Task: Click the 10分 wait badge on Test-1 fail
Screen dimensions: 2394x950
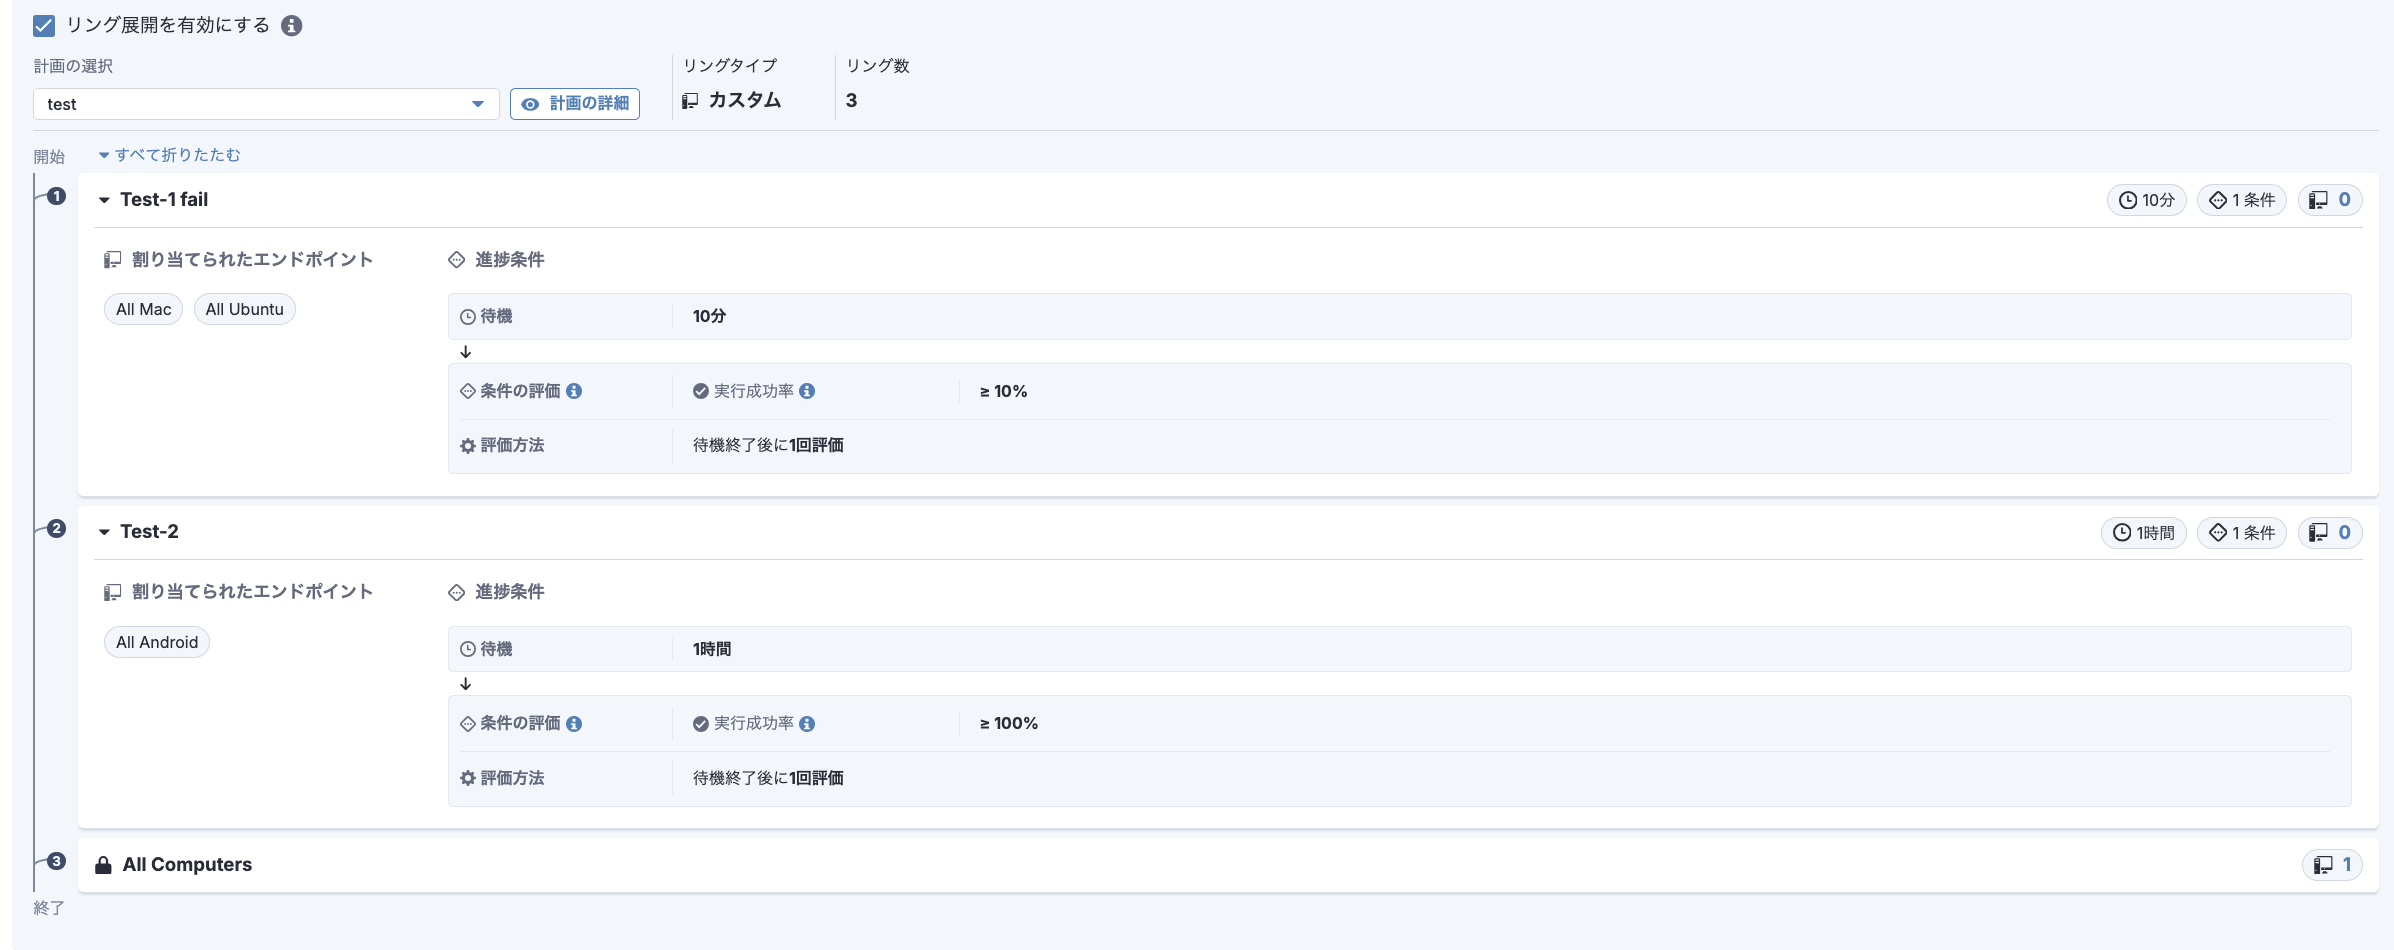Action: point(2146,200)
